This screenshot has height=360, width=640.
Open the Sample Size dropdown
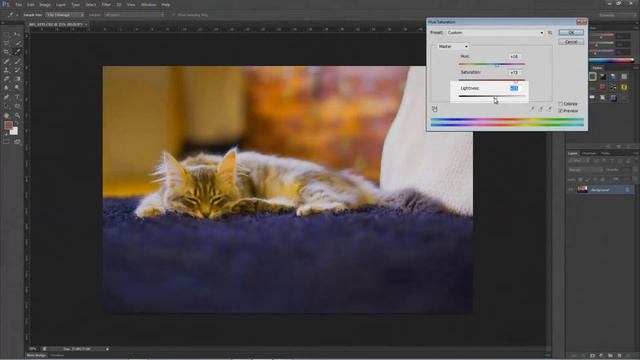pyautogui.click(x=65, y=15)
